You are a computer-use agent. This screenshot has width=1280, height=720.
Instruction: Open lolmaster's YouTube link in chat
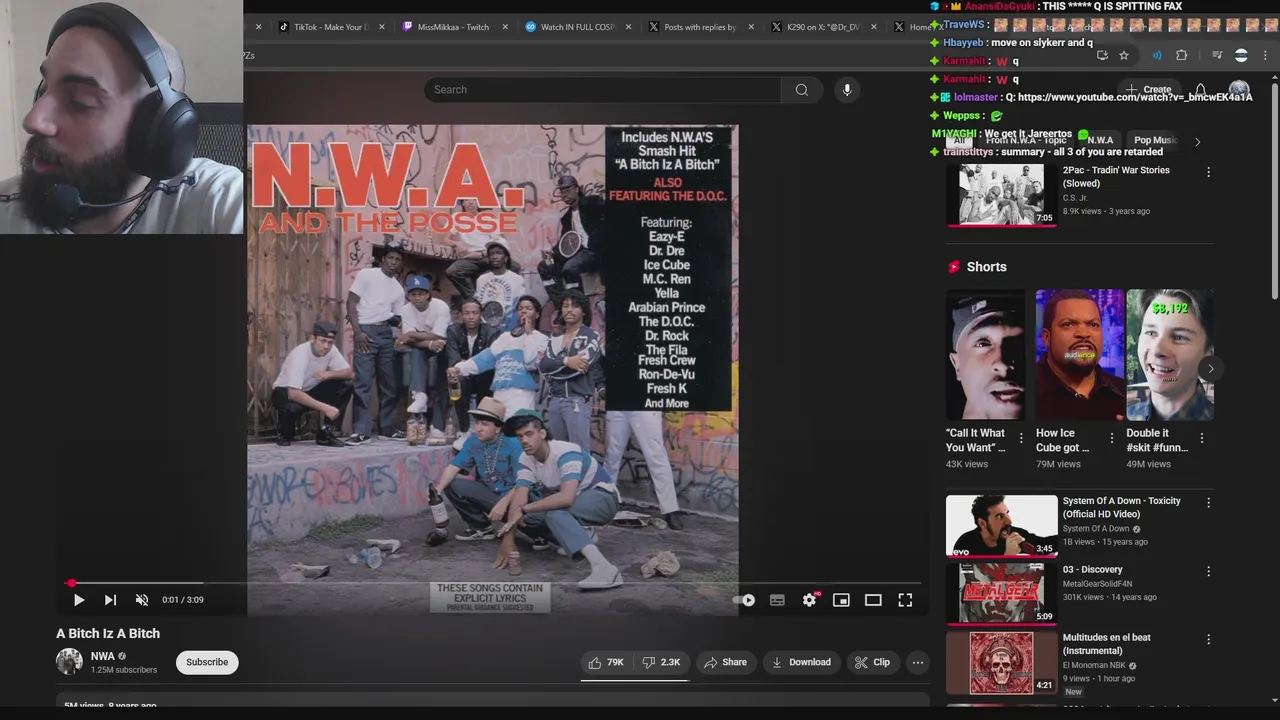1134,97
